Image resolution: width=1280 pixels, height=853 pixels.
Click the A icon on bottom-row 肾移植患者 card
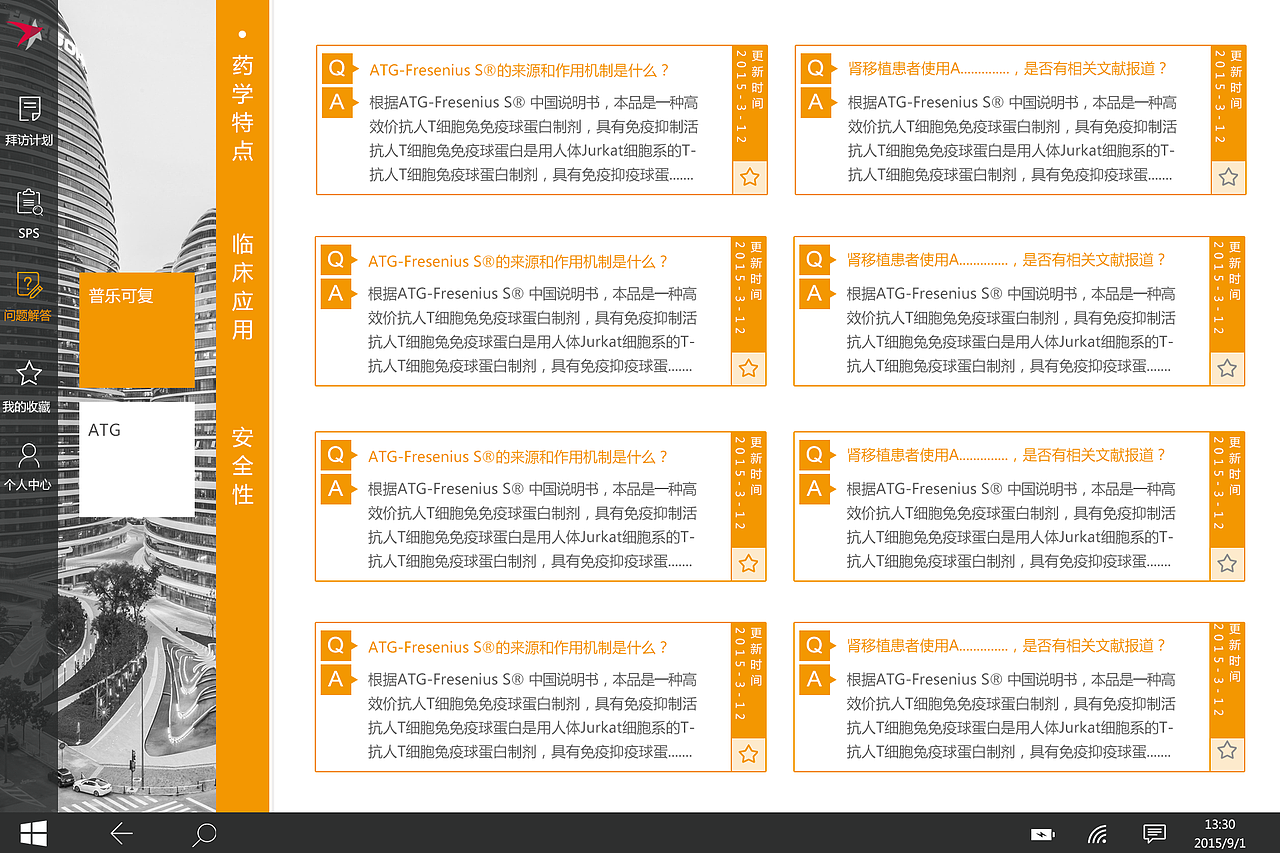[817, 680]
